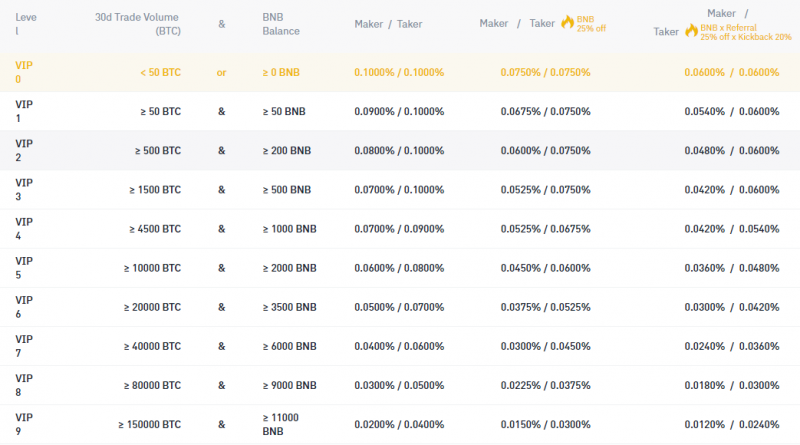Click the 'or' cell in VIP 0 row
The width and height of the screenshot is (800, 445).
tap(221, 72)
